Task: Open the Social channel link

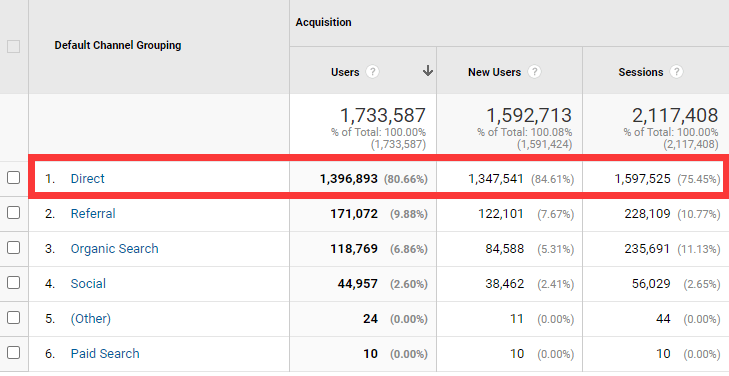Action: click(88, 284)
